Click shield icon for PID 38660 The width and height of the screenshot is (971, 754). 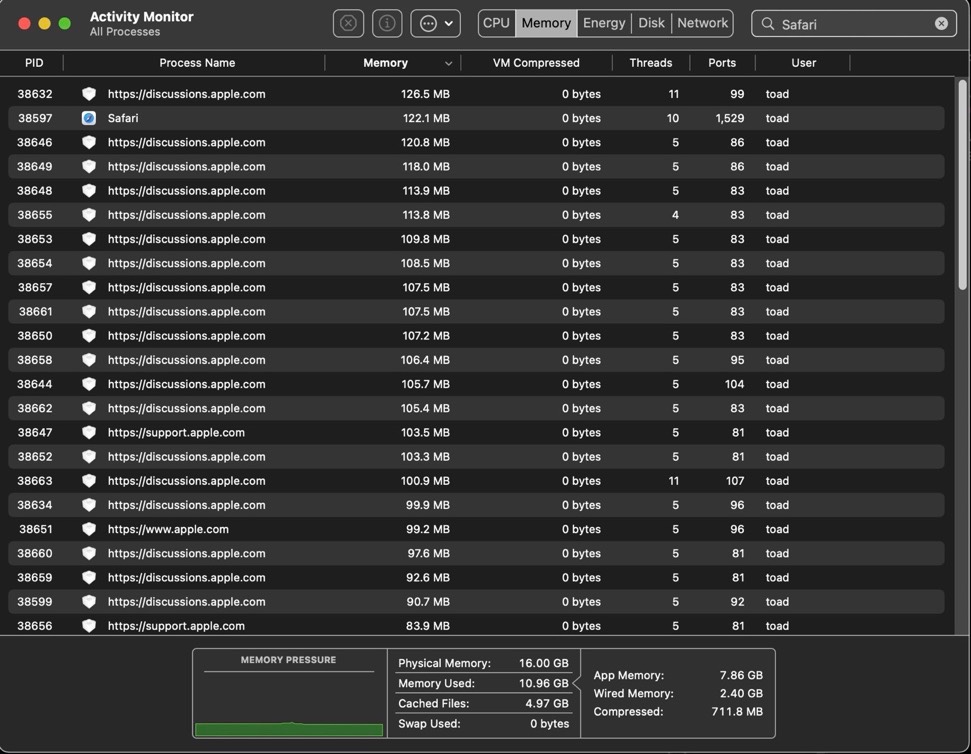[x=89, y=552]
